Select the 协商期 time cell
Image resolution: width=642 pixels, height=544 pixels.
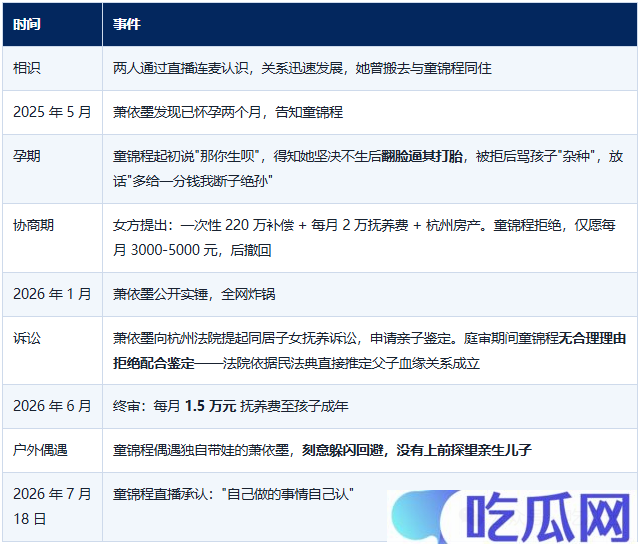[x=52, y=238]
